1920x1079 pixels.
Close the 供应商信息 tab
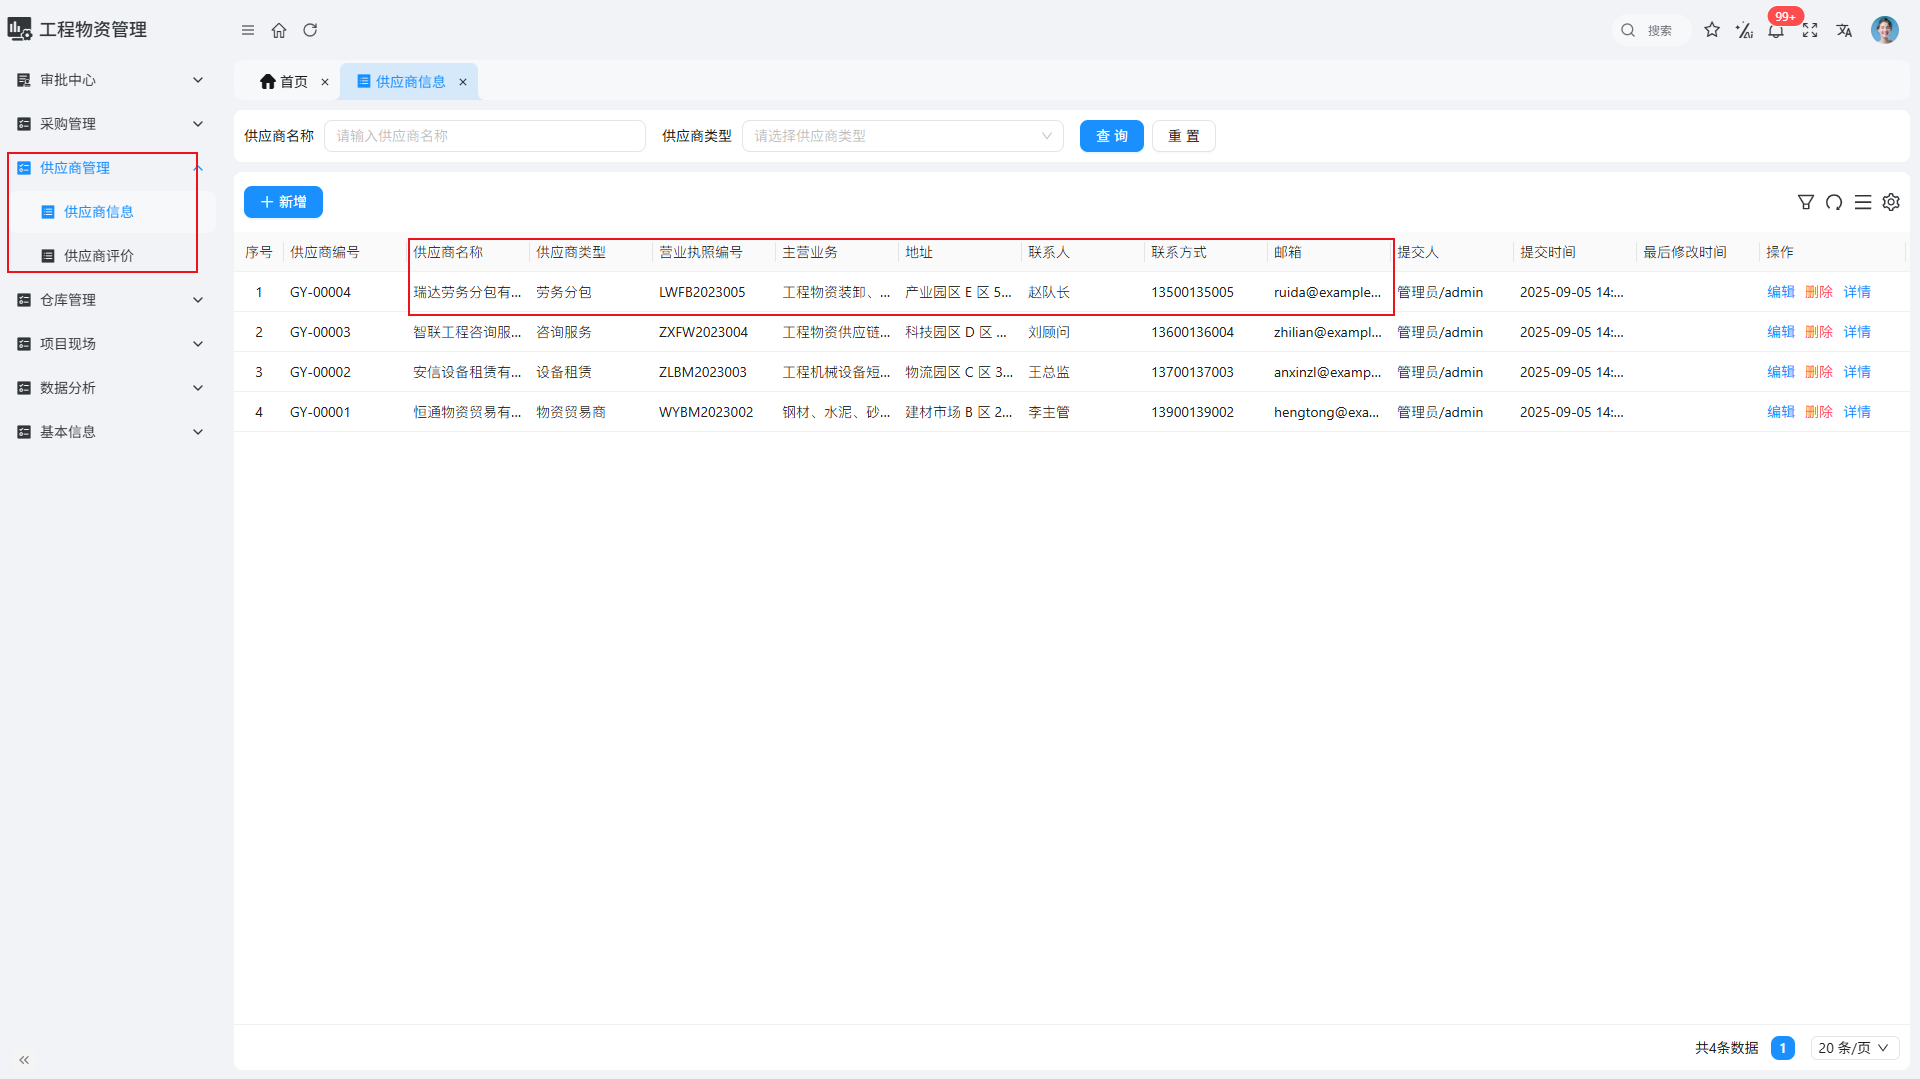(x=463, y=82)
